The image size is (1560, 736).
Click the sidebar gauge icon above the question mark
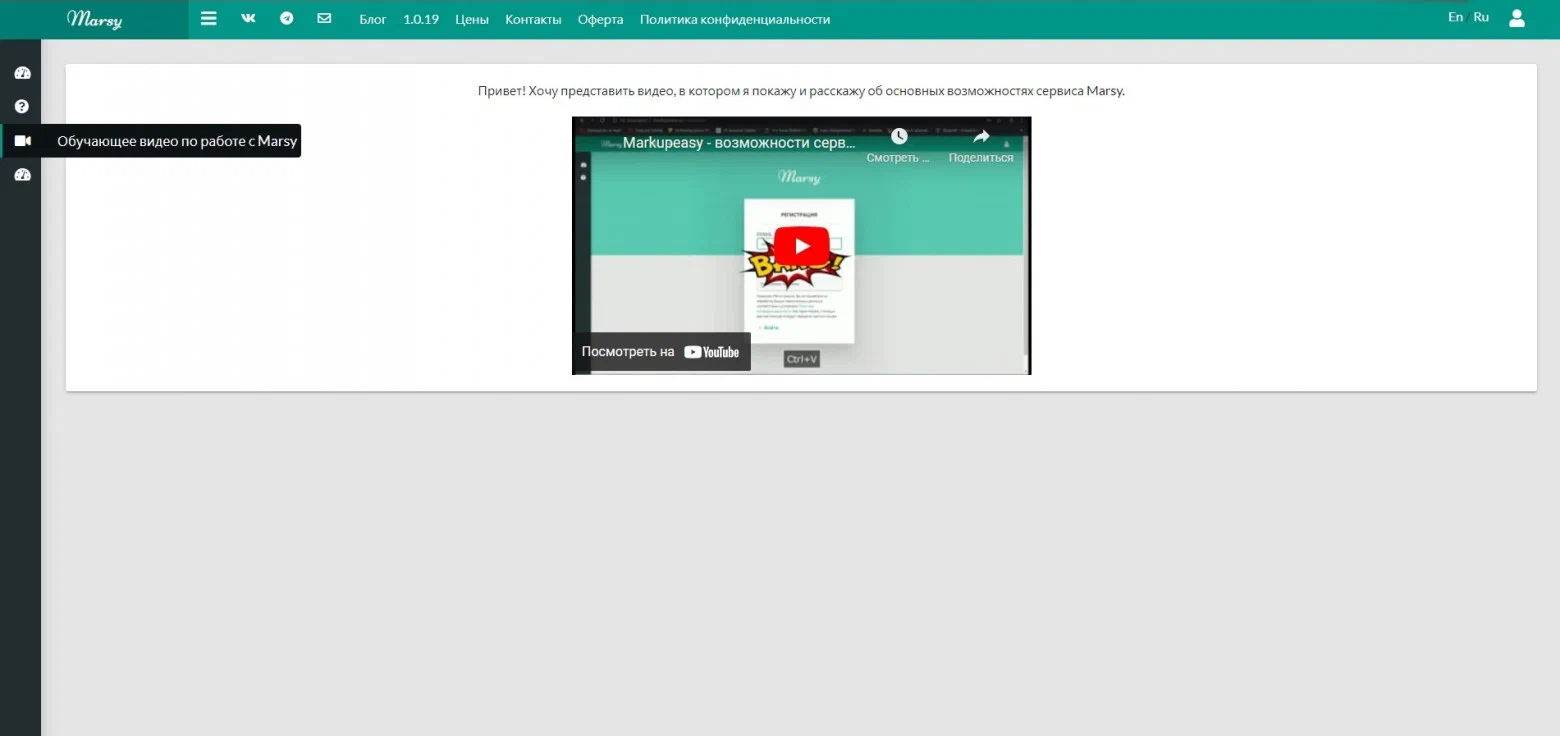(x=22, y=73)
